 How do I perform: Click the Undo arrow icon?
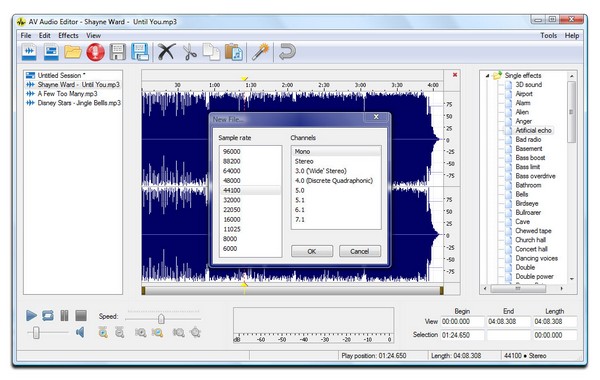tap(287, 52)
